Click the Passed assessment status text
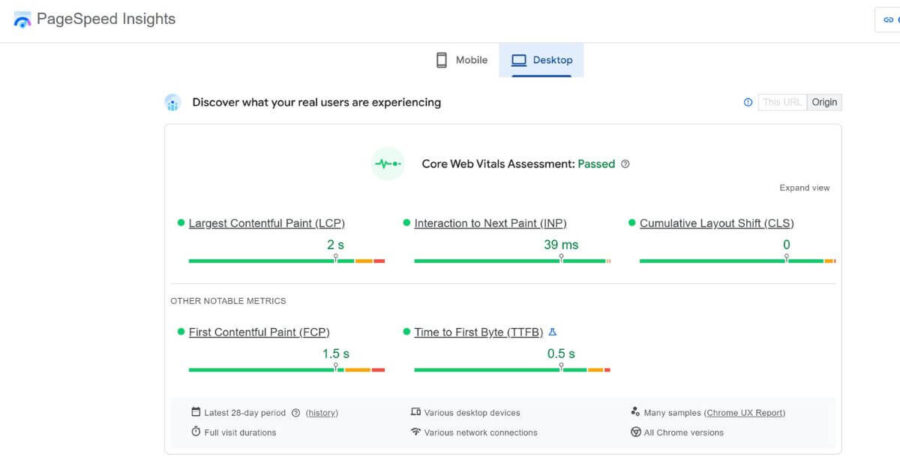900x473 pixels. point(596,164)
